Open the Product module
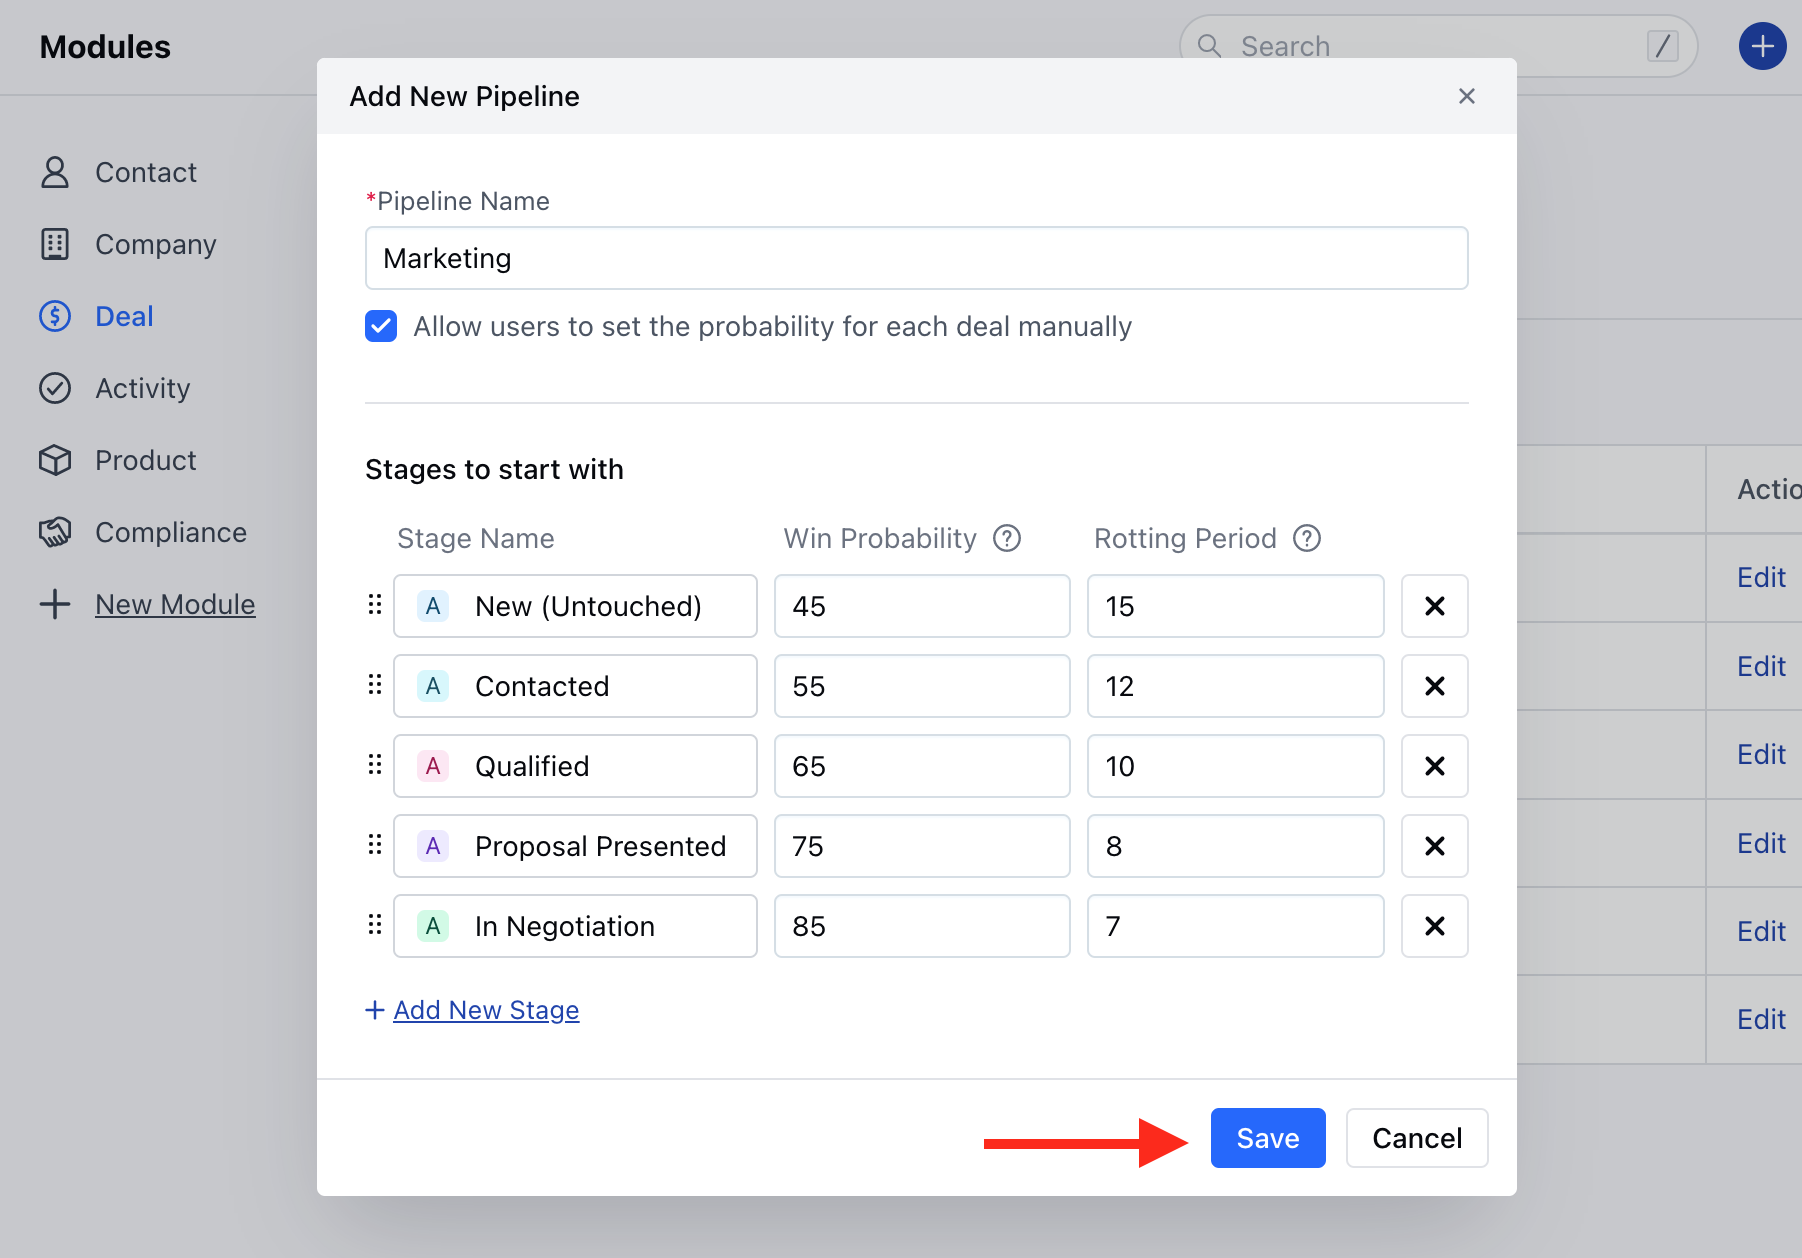 pyautogui.click(x=145, y=460)
